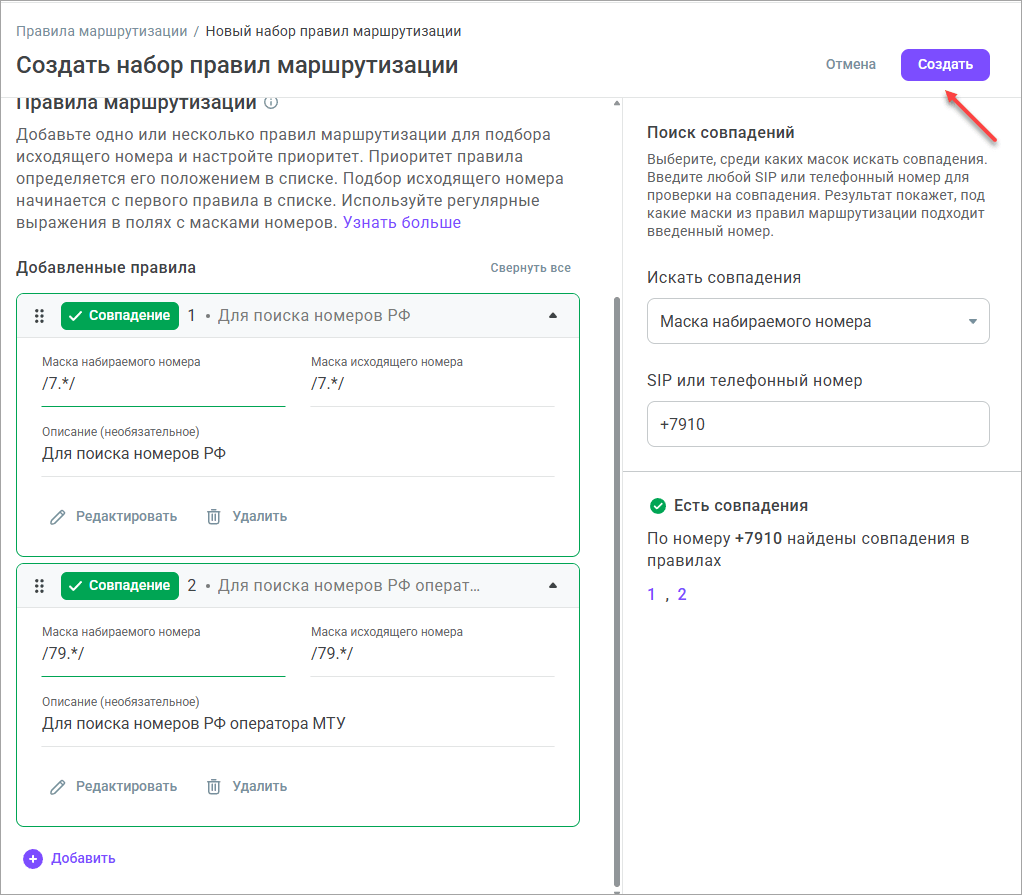Collapse rule 2 using its chevron
1022x895 pixels.
click(553, 585)
